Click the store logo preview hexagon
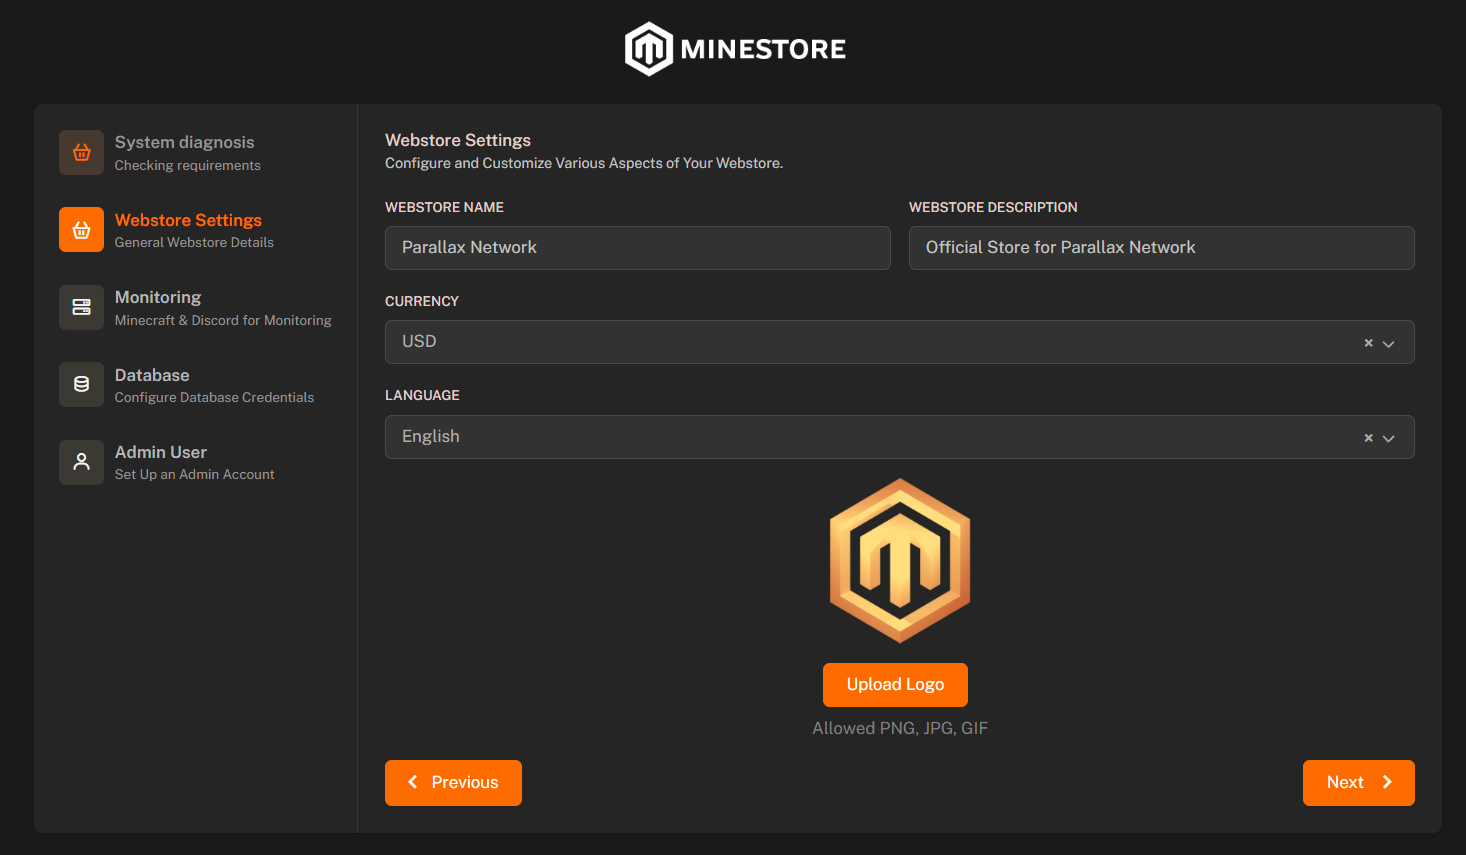1466x855 pixels. 898,560
